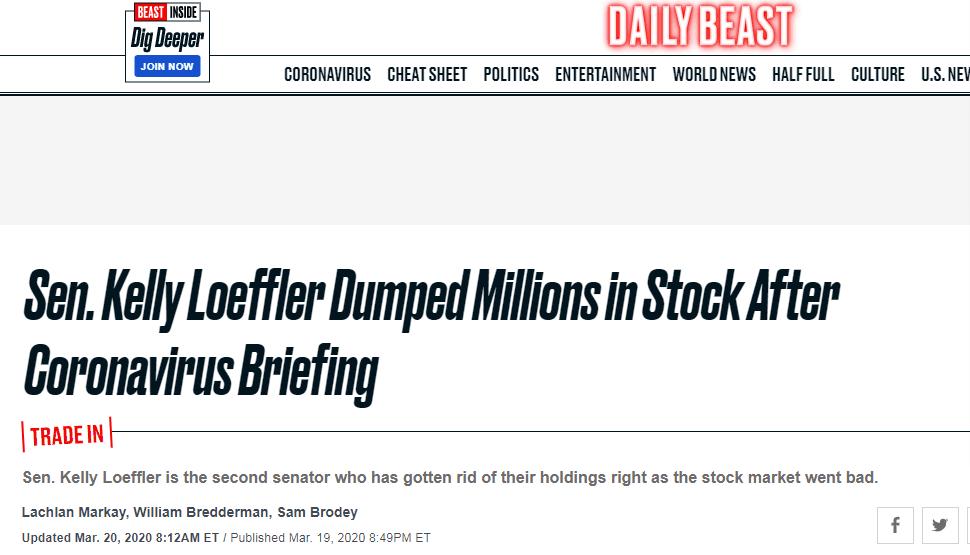Click the Trade In article tag
The width and height of the screenshot is (970, 555).
tap(67, 436)
